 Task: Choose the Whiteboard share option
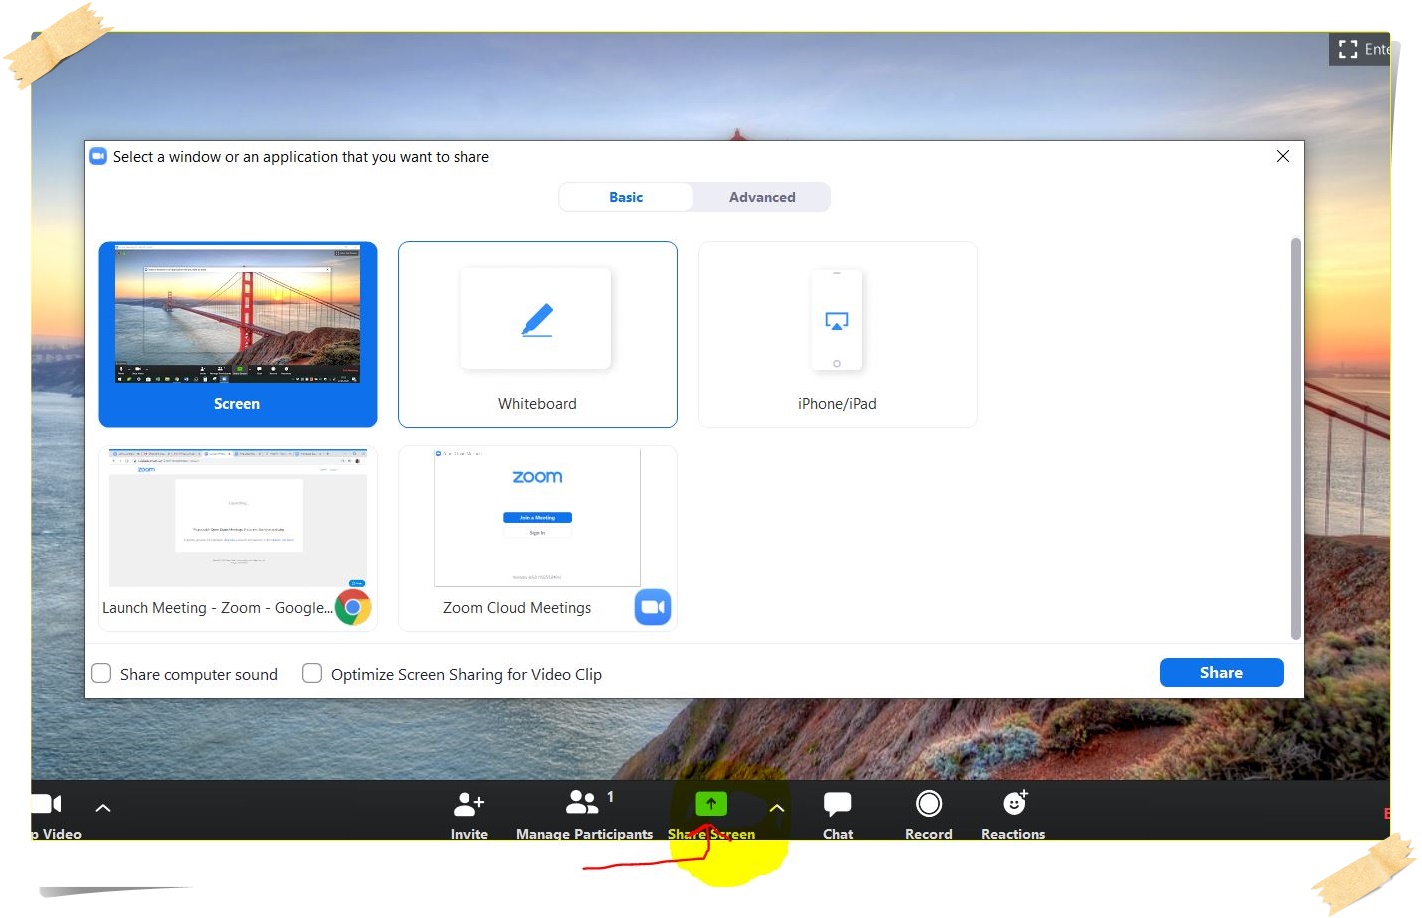(538, 334)
